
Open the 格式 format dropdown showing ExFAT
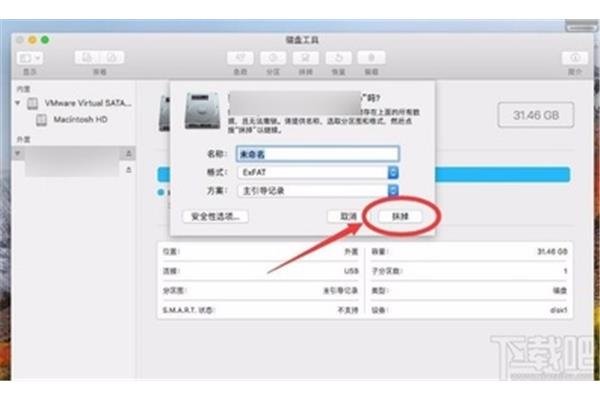coord(318,173)
